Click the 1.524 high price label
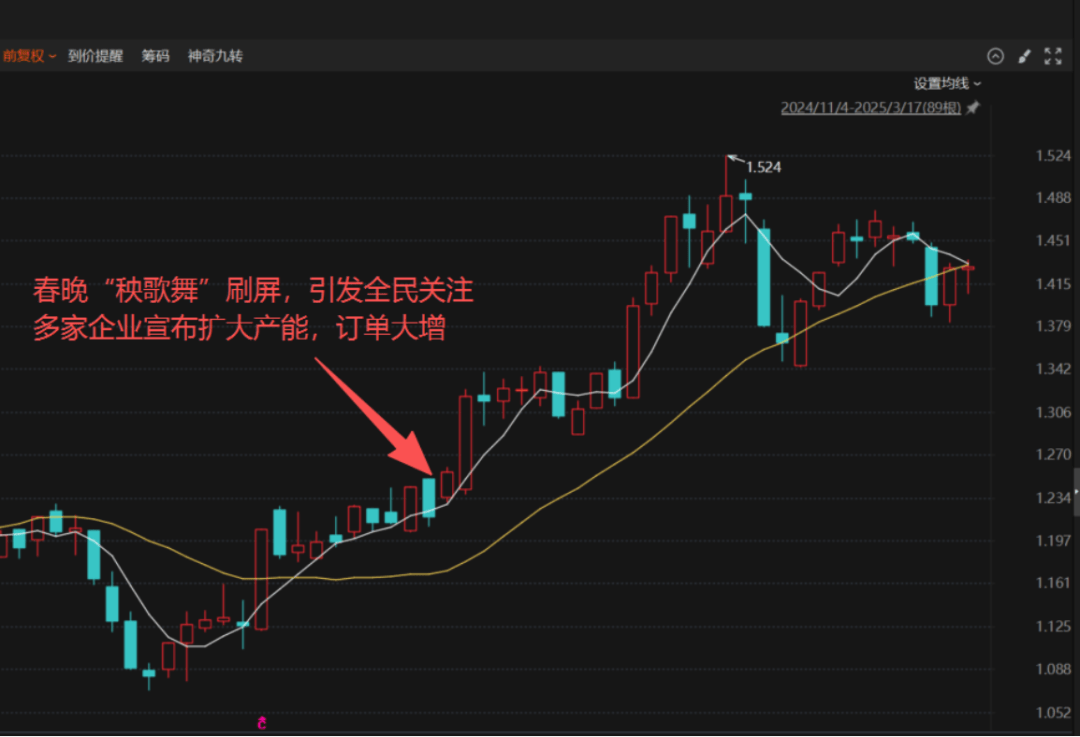 coord(763,167)
